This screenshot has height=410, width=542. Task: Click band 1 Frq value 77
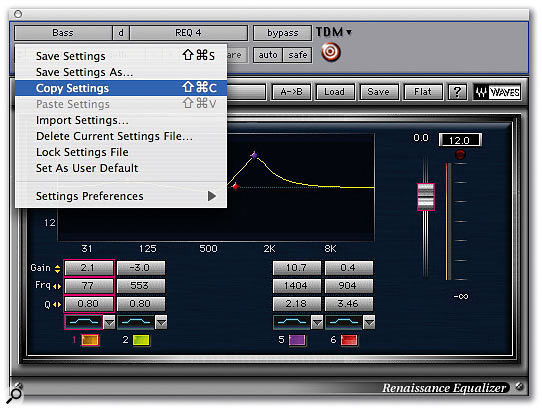click(89, 286)
